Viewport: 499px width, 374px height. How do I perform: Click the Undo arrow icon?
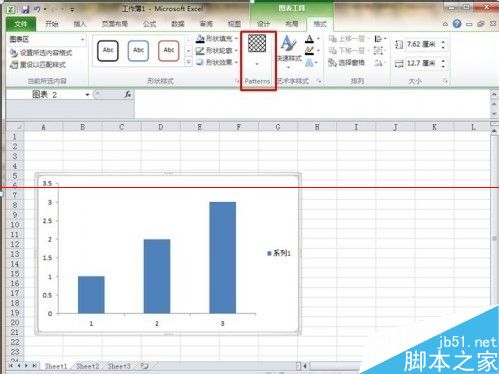(x=37, y=9)
